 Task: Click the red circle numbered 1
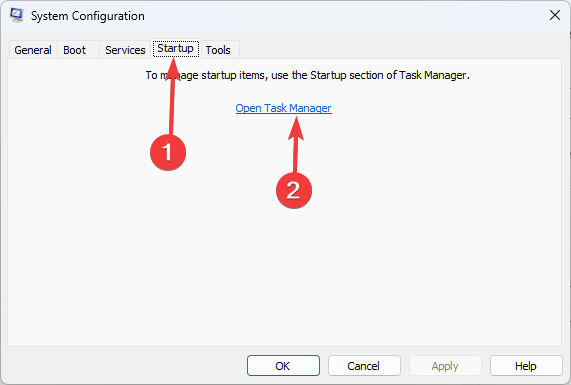pos(168,152)
